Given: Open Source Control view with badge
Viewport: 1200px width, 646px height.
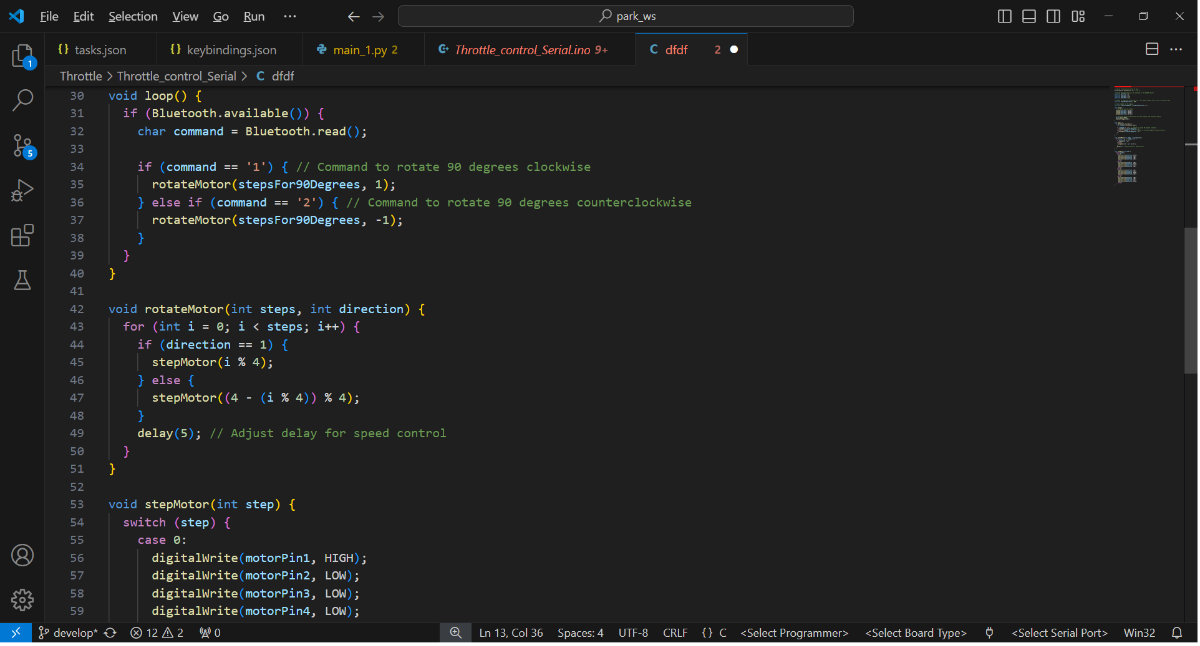Looking at the screenshot, I should click(22, 146).
